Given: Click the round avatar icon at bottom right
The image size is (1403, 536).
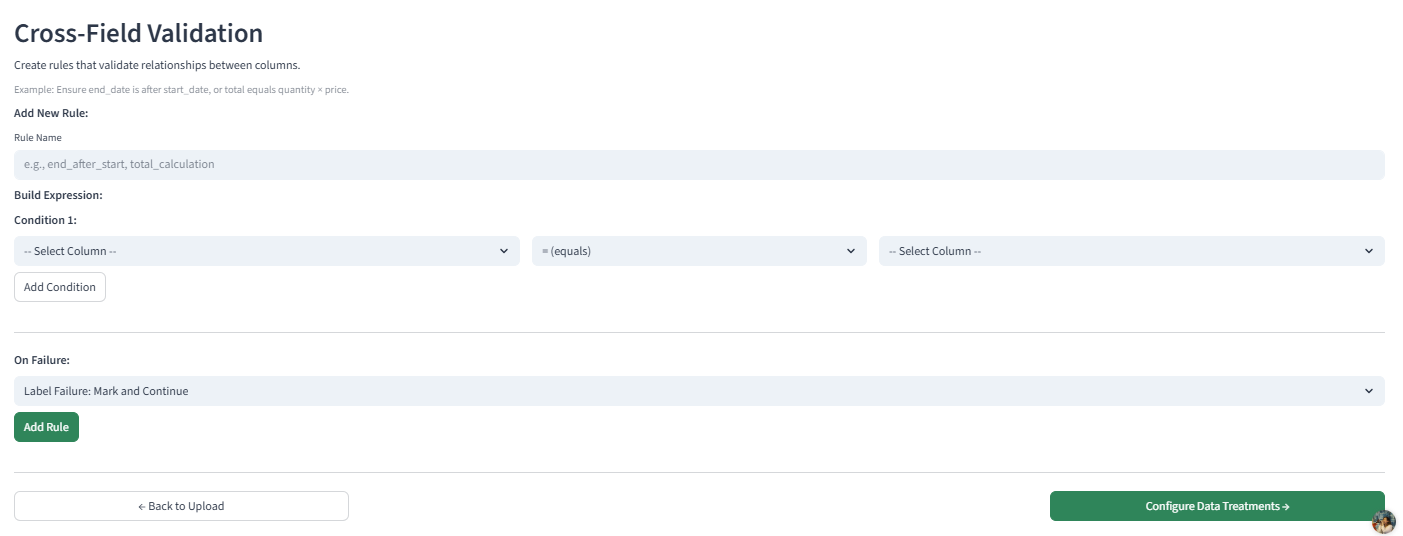Looking at the screenshot, I should point(1384,522).
